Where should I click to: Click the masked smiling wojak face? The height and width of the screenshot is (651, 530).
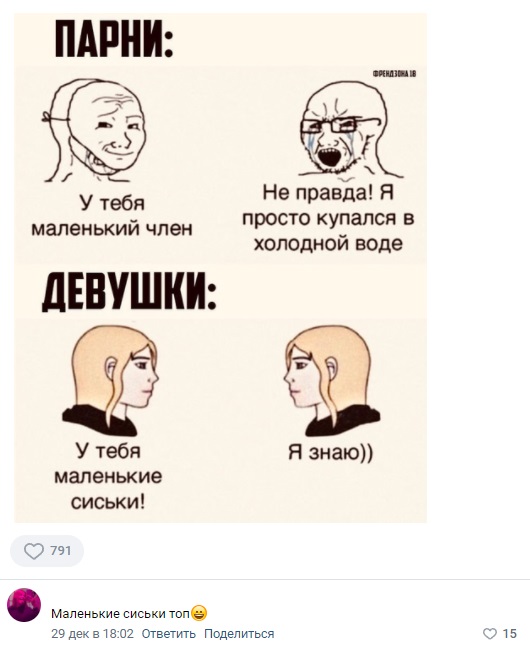coord(95,131)
